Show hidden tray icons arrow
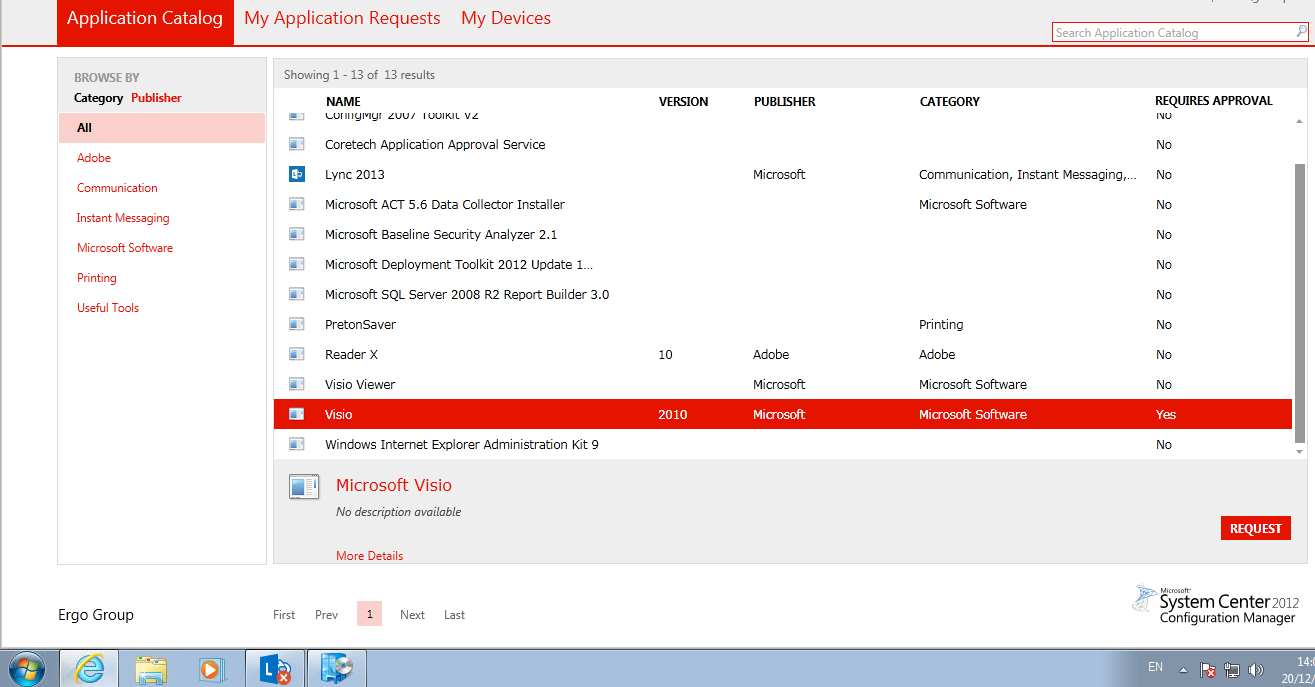This screenshot has height=687, width=1315. [x=1183, y=670]
